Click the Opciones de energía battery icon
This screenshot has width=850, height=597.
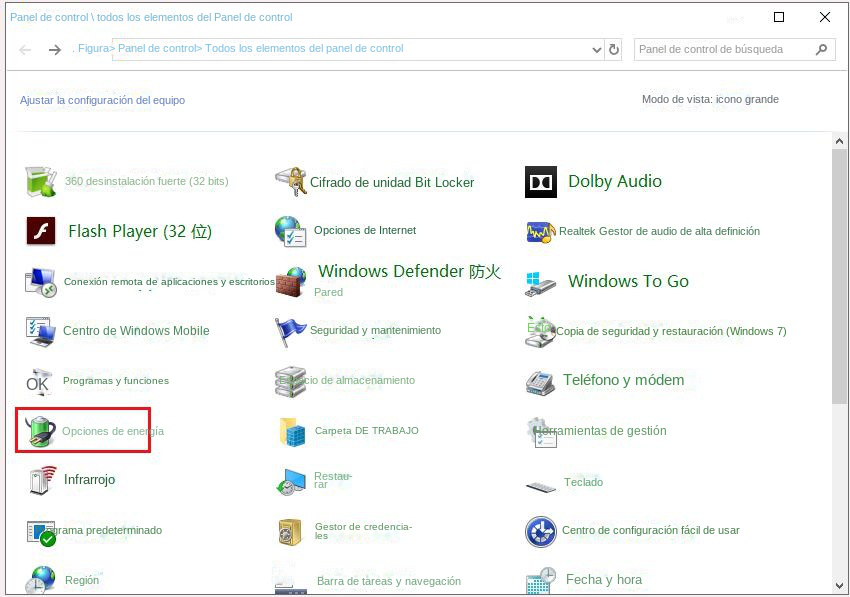click(41, 432)
